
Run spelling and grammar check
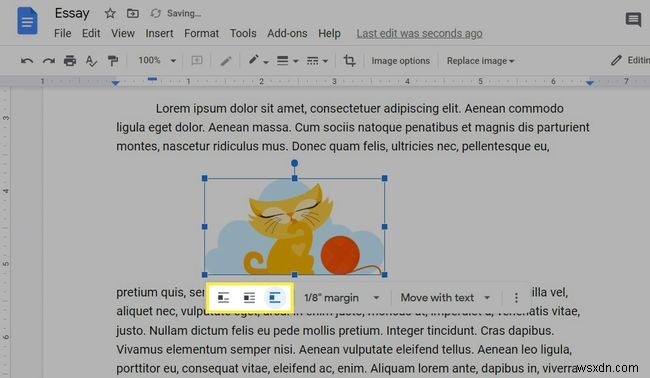pyautogui.click(x=91, y=61)
